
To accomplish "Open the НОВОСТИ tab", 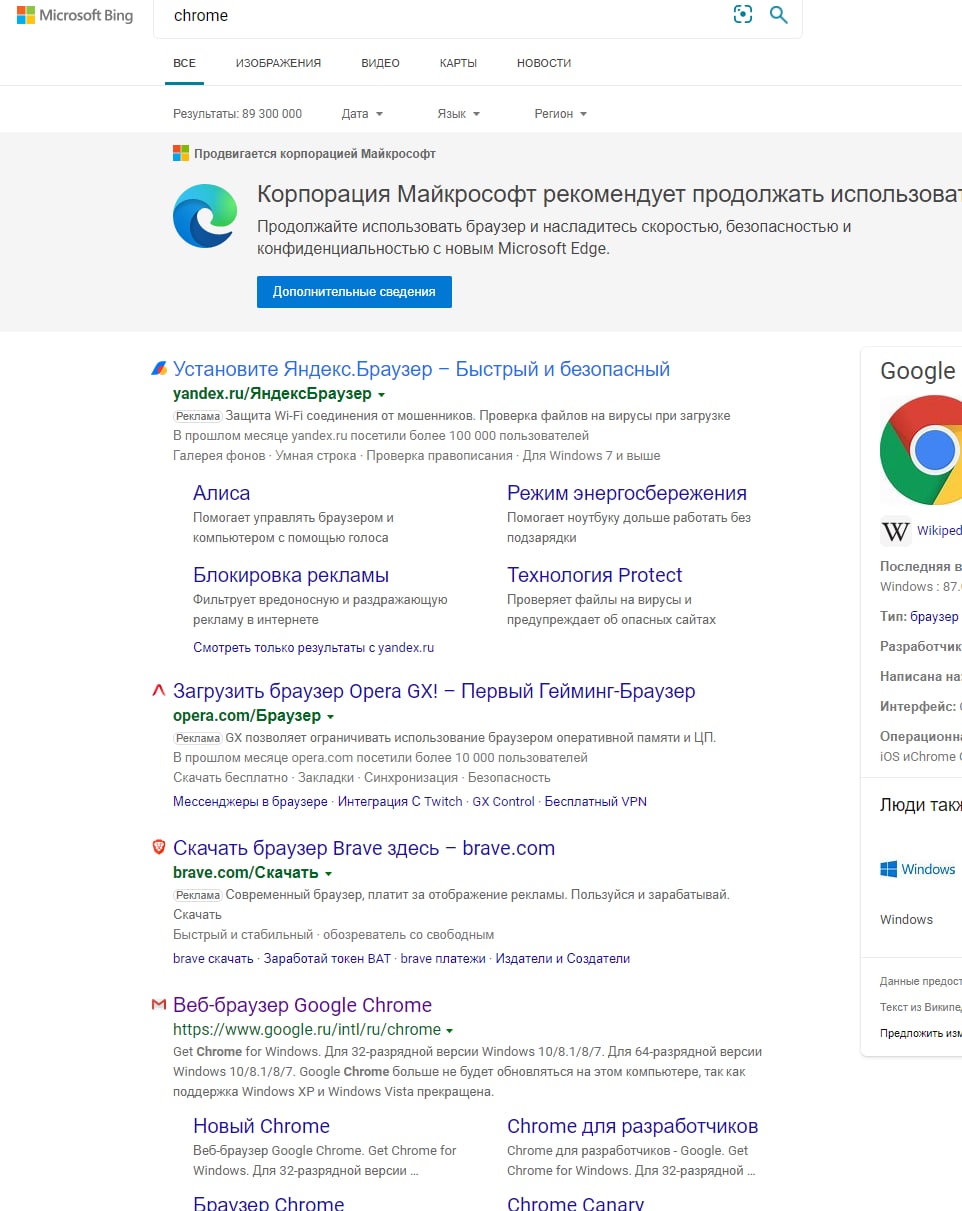I will click(544, 63).
